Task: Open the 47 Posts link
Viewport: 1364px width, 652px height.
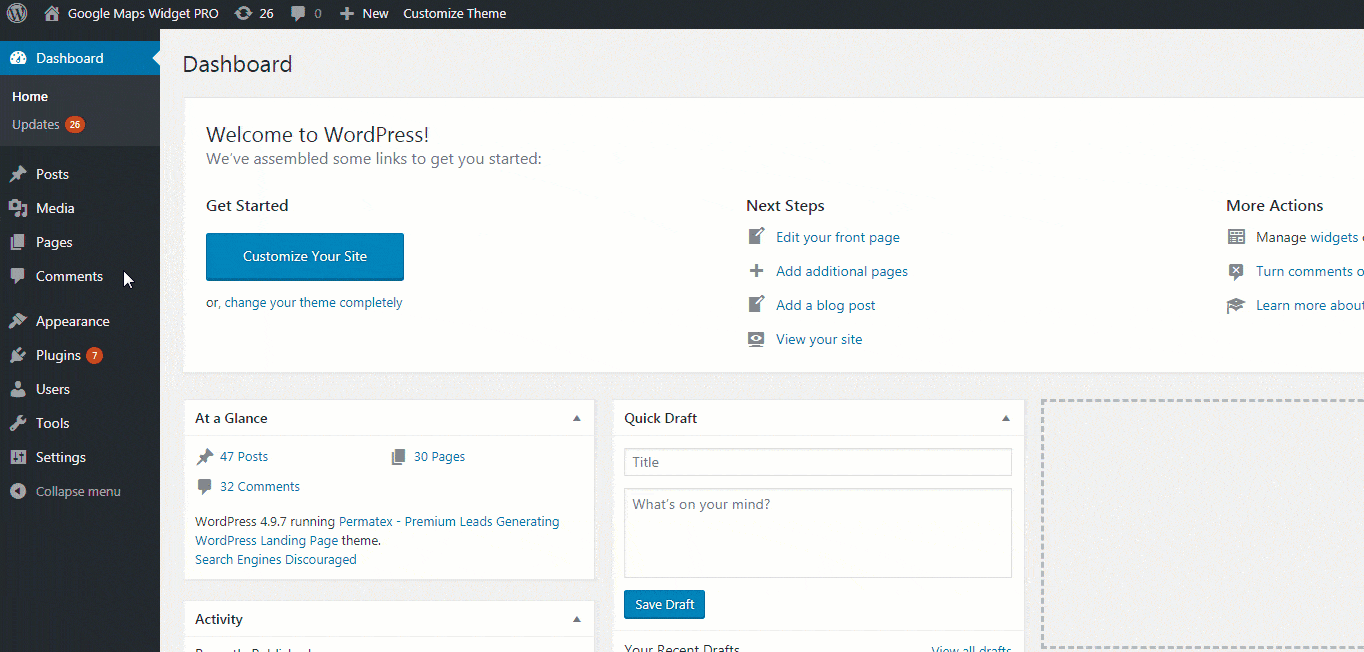Action: click(244, 456)
